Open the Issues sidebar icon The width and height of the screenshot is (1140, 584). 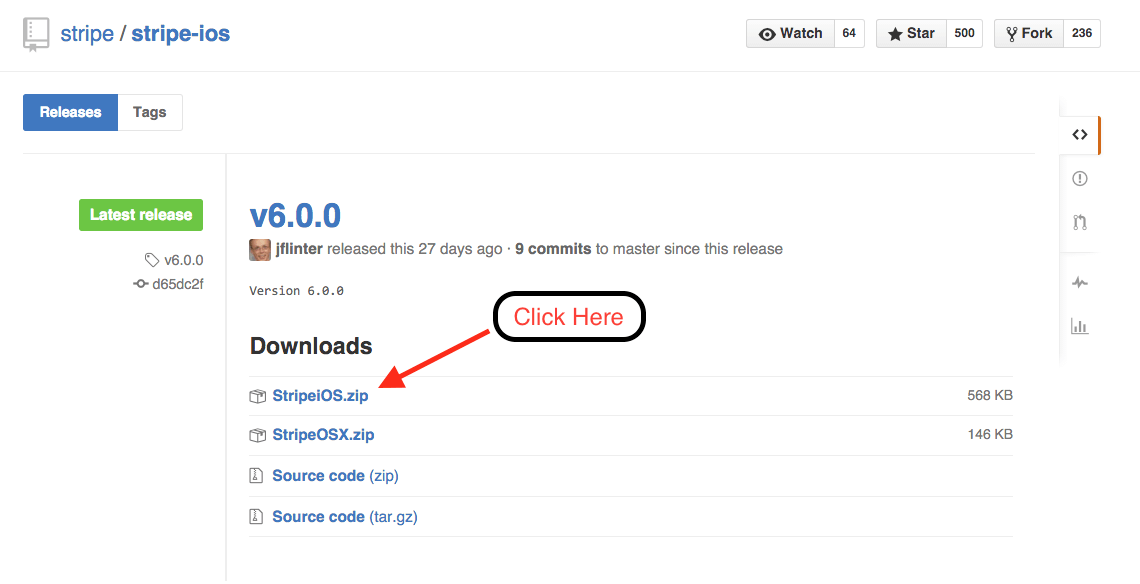point(1080,179)
